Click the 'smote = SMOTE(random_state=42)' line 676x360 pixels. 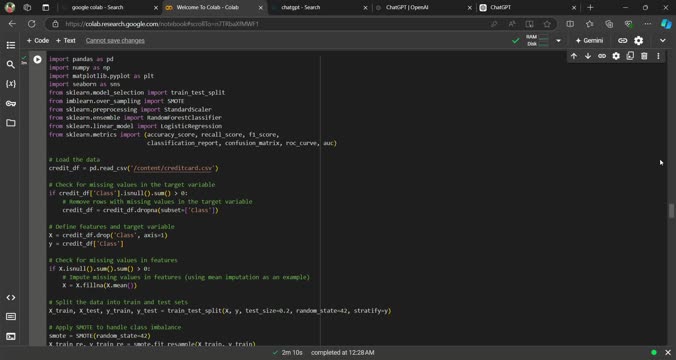pos(100,336)
